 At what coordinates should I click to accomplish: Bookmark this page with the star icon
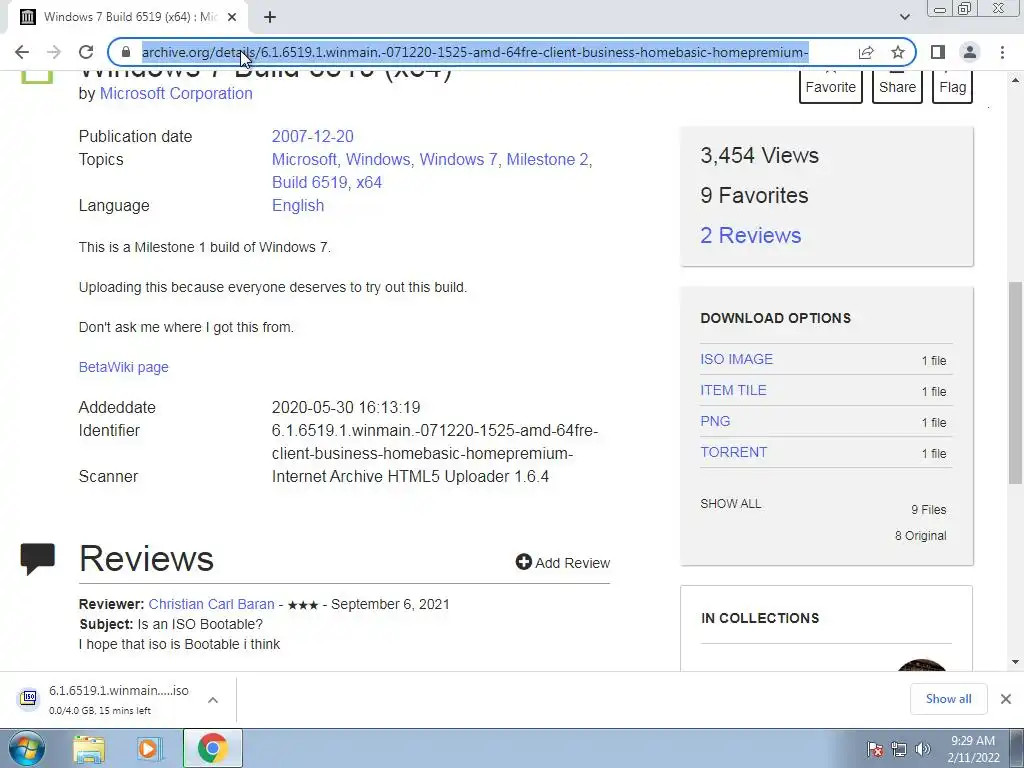(x=898, y=52)
